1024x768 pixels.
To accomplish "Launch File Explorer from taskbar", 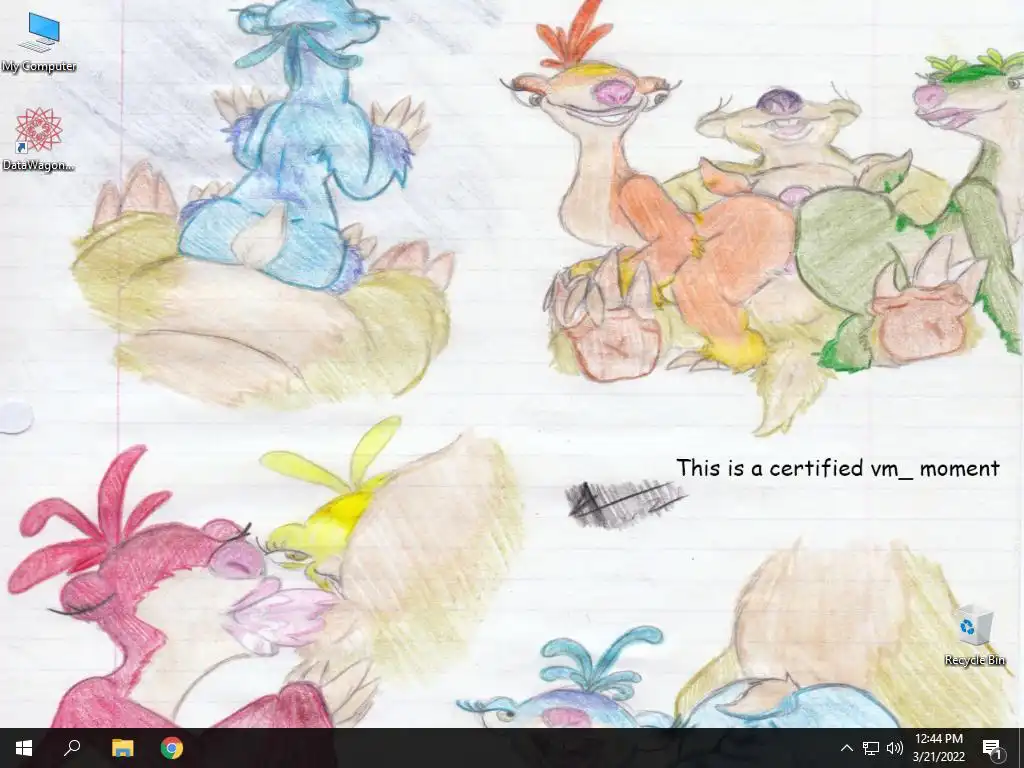I will [x=122, y=748].
